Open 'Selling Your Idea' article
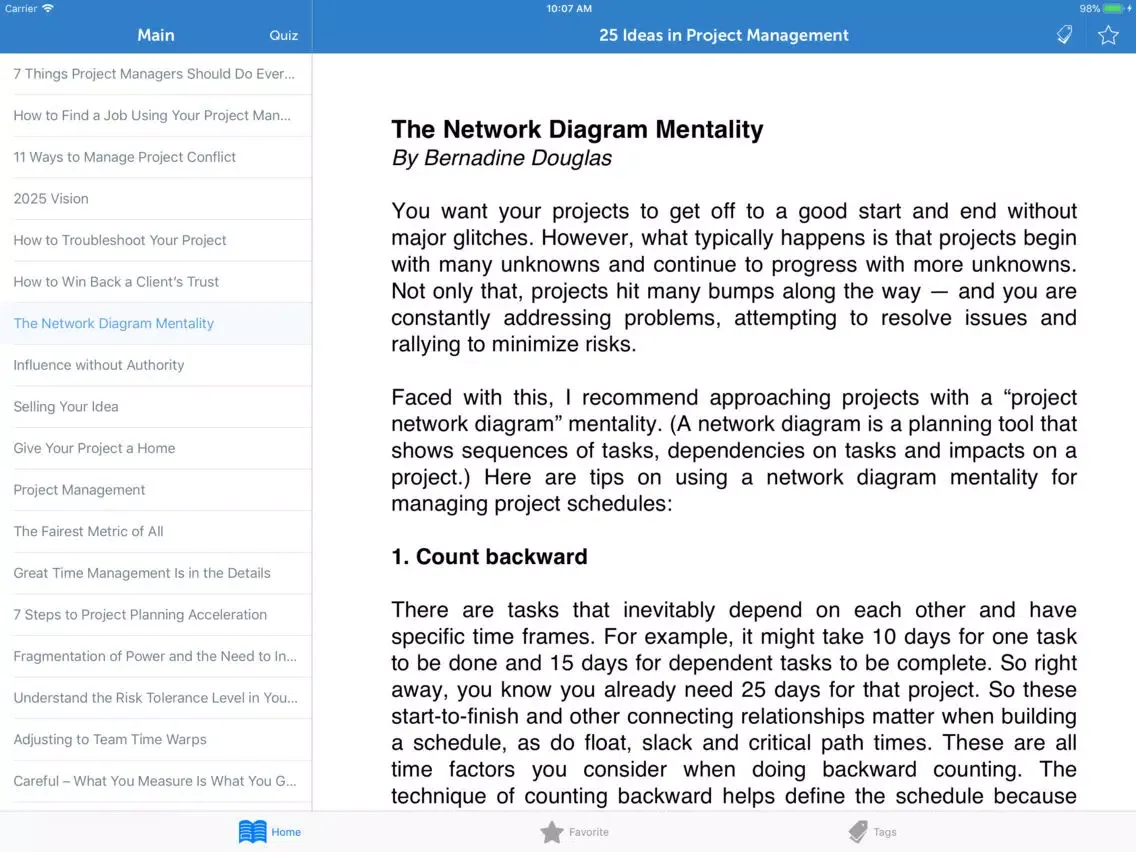The image size is (1136, 852). tap(156, 406)
